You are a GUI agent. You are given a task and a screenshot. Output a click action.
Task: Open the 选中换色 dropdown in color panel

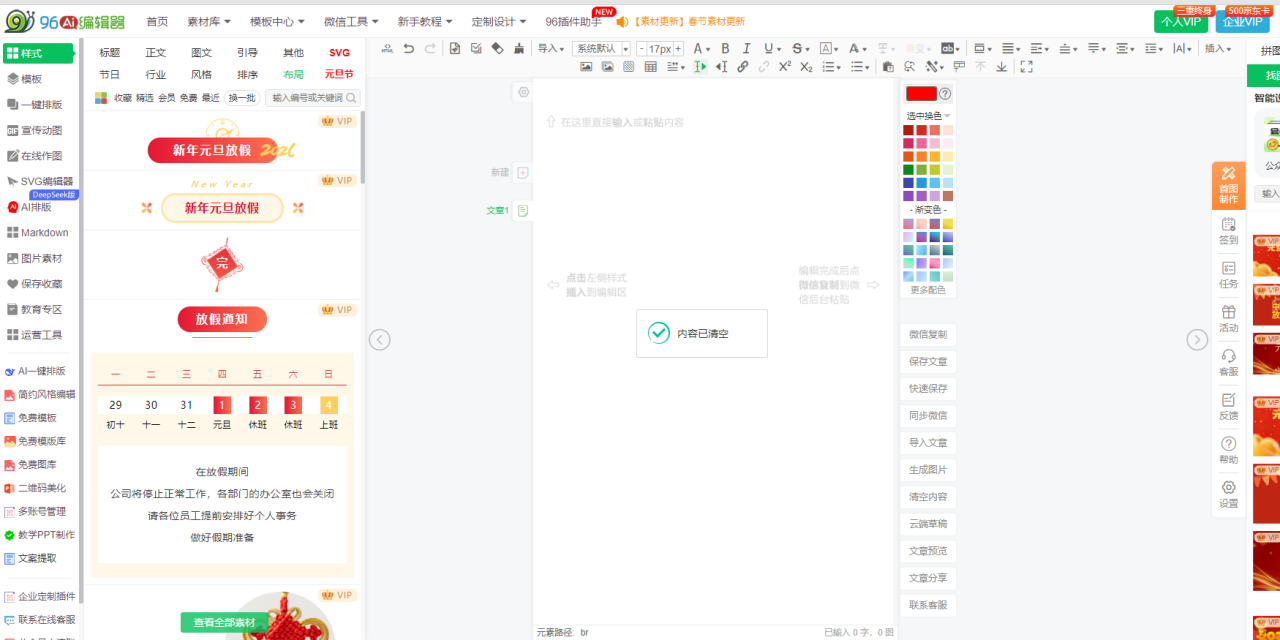coord(928,116)
